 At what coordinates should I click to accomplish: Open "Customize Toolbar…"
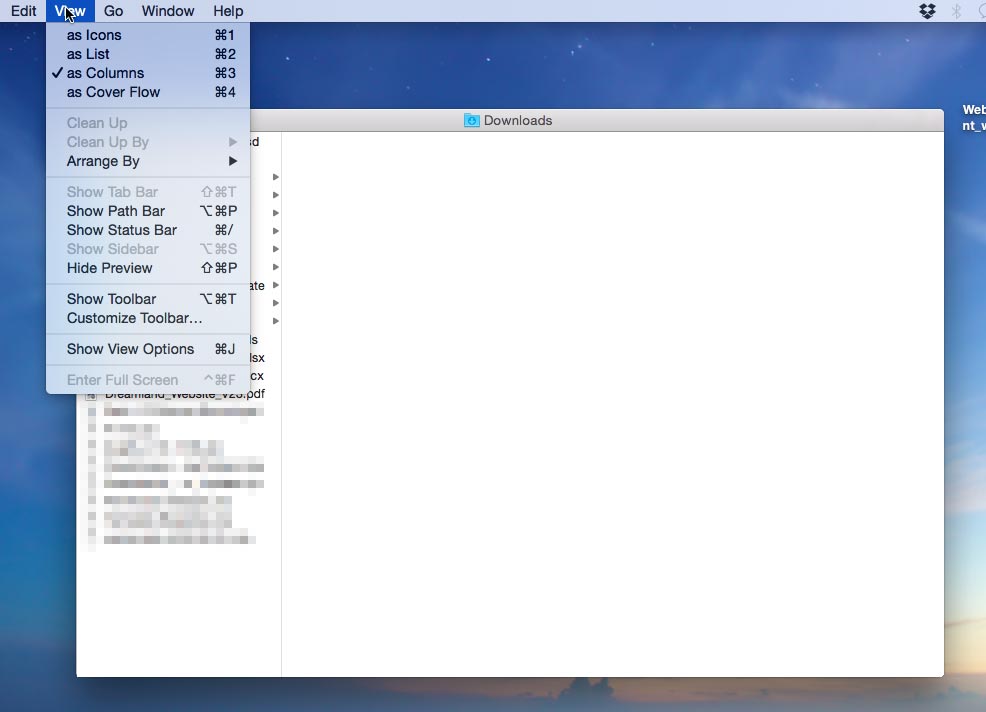131,318
